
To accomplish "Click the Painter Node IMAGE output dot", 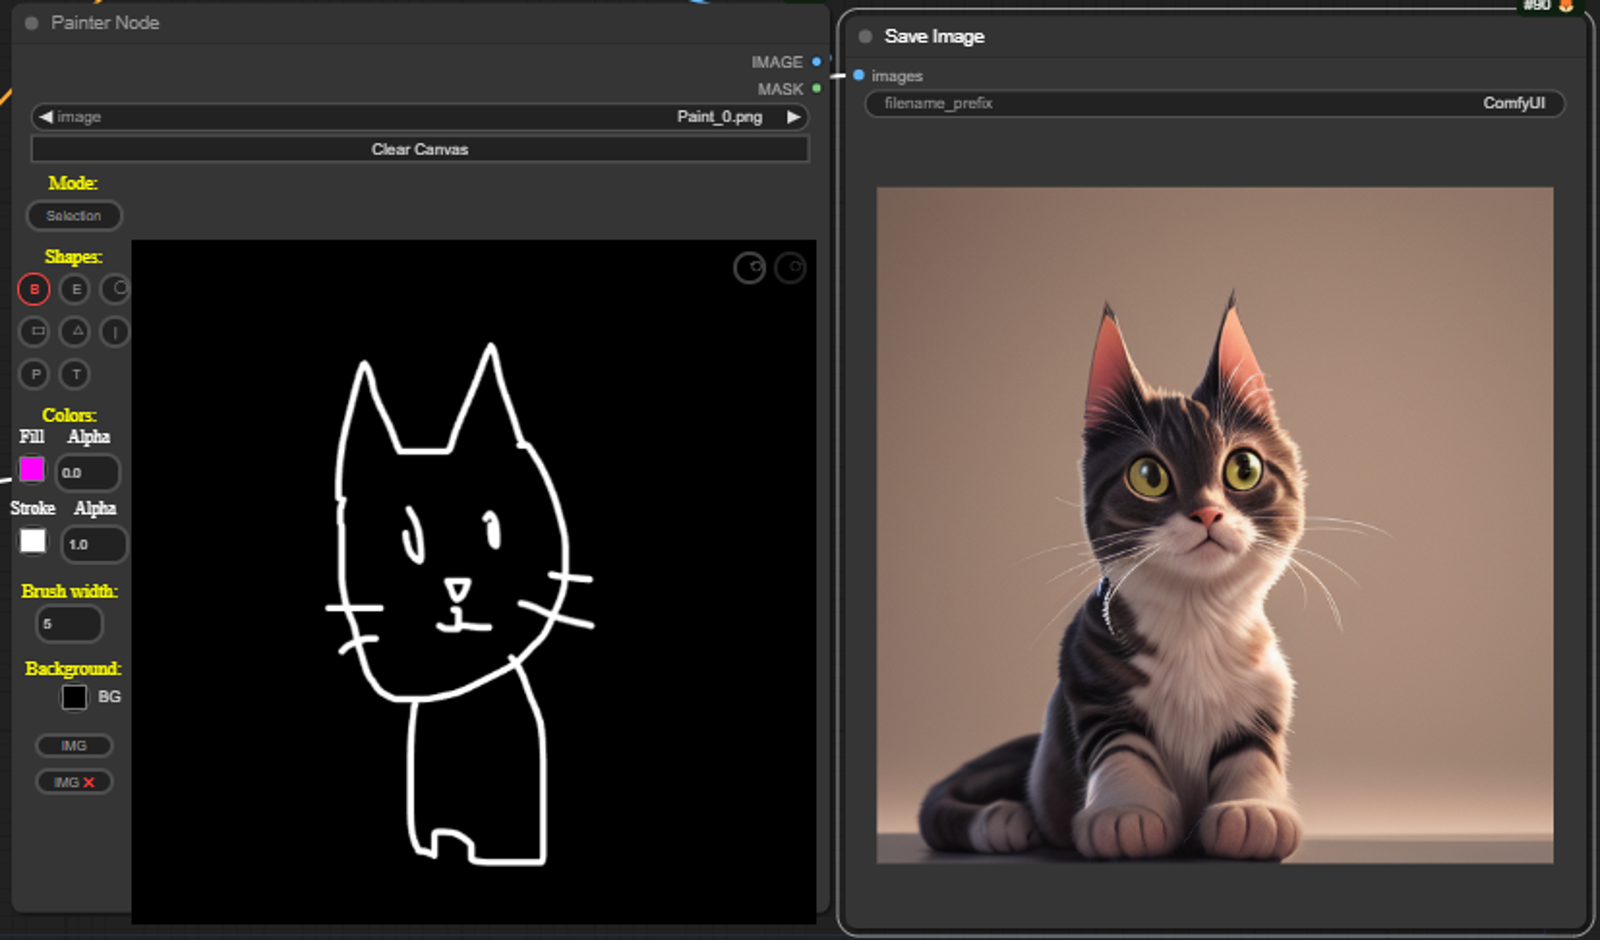I will click(817, 62).
